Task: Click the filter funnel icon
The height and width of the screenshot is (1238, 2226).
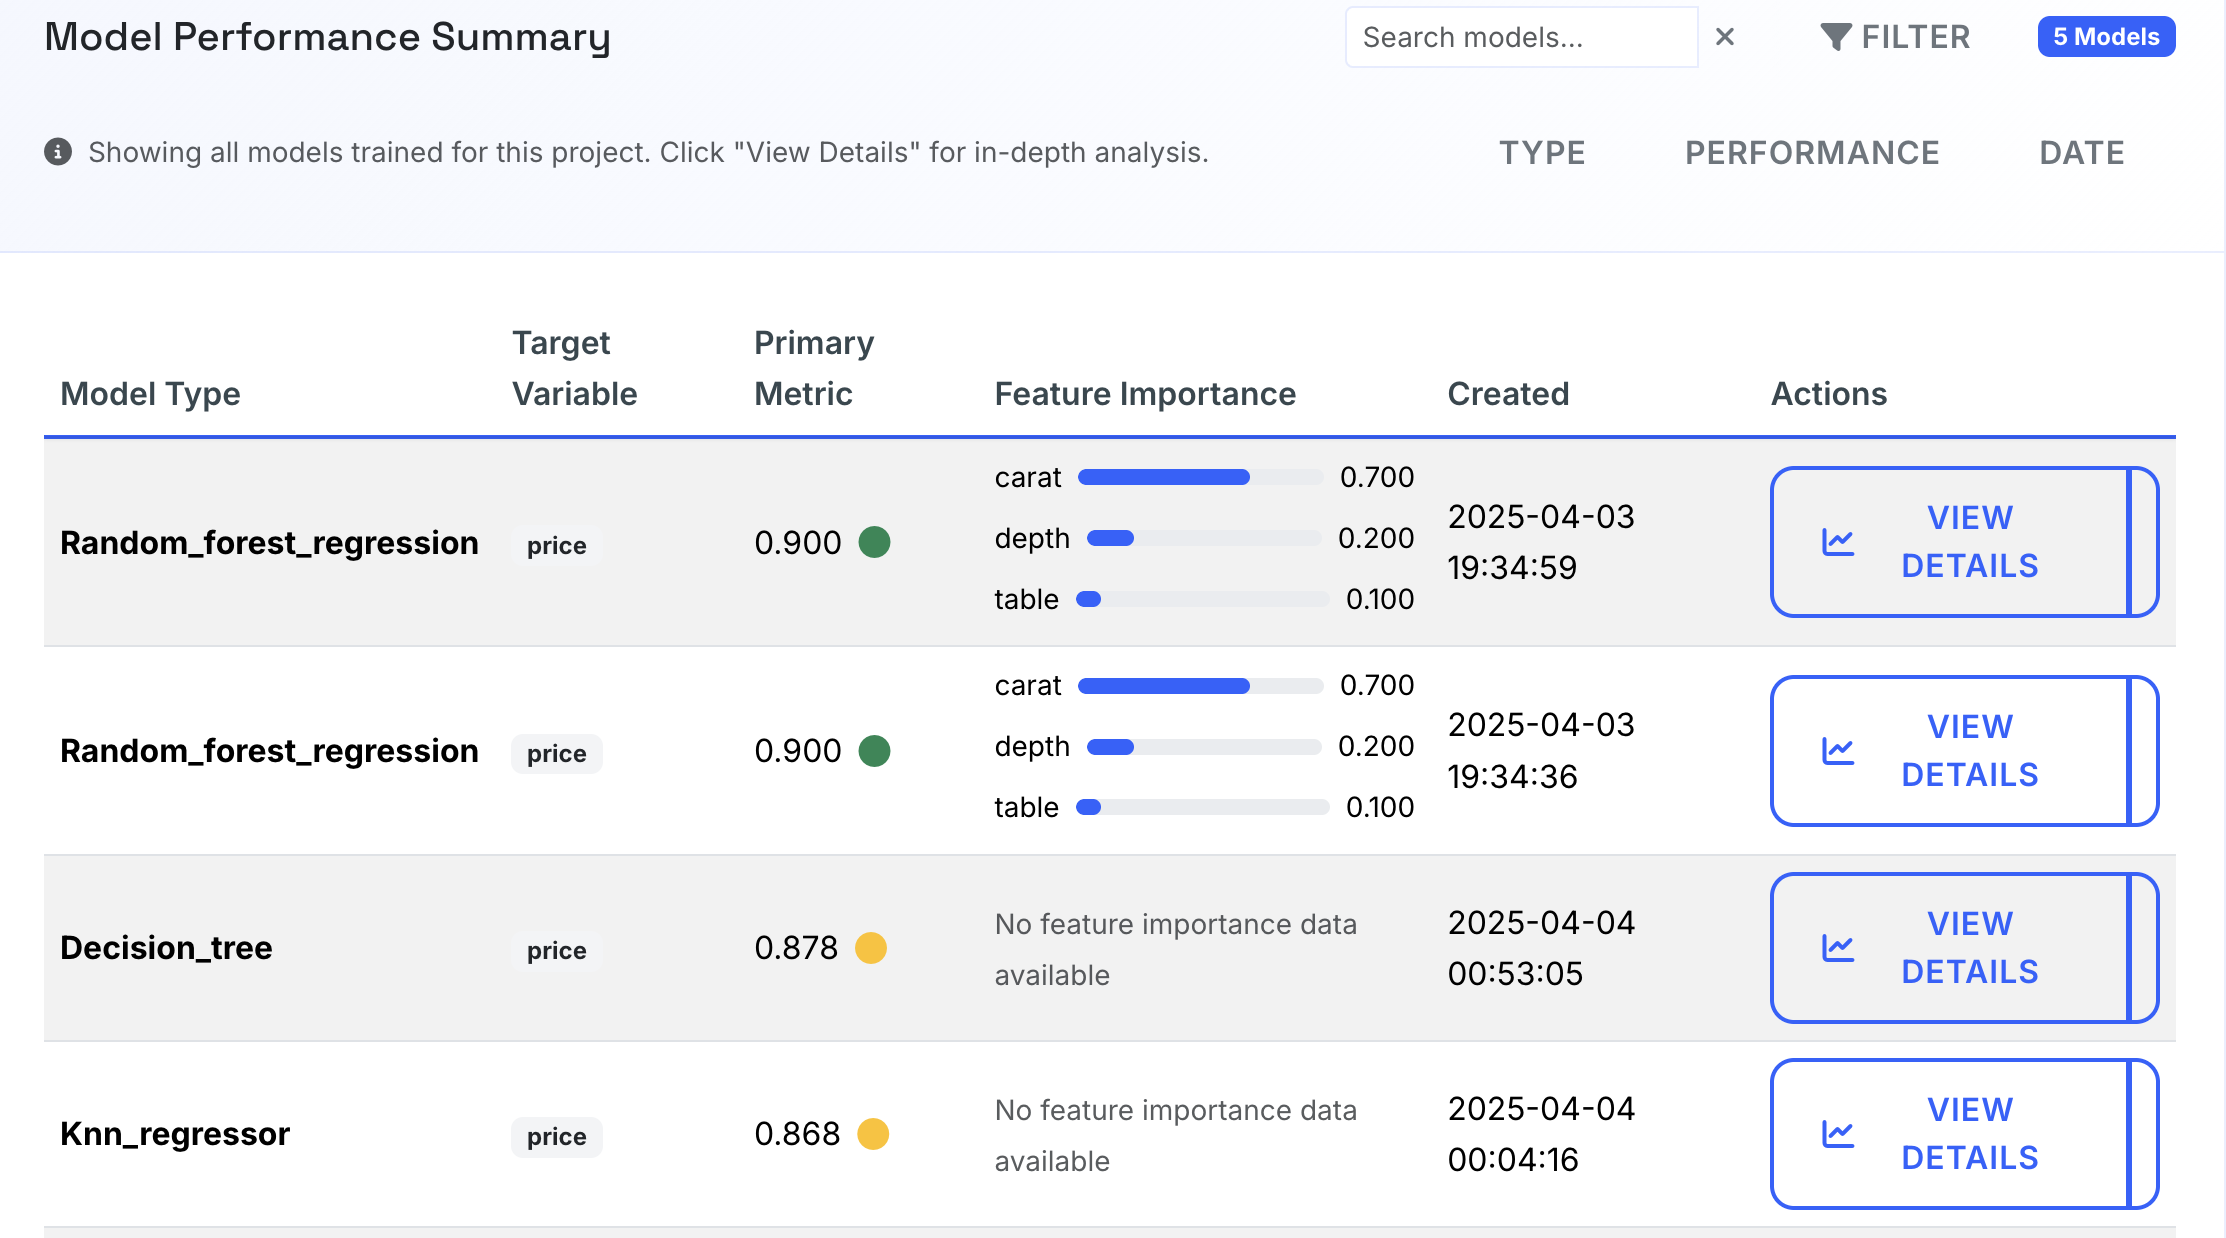Action: pyautogui.click(x=1836, y=36)
